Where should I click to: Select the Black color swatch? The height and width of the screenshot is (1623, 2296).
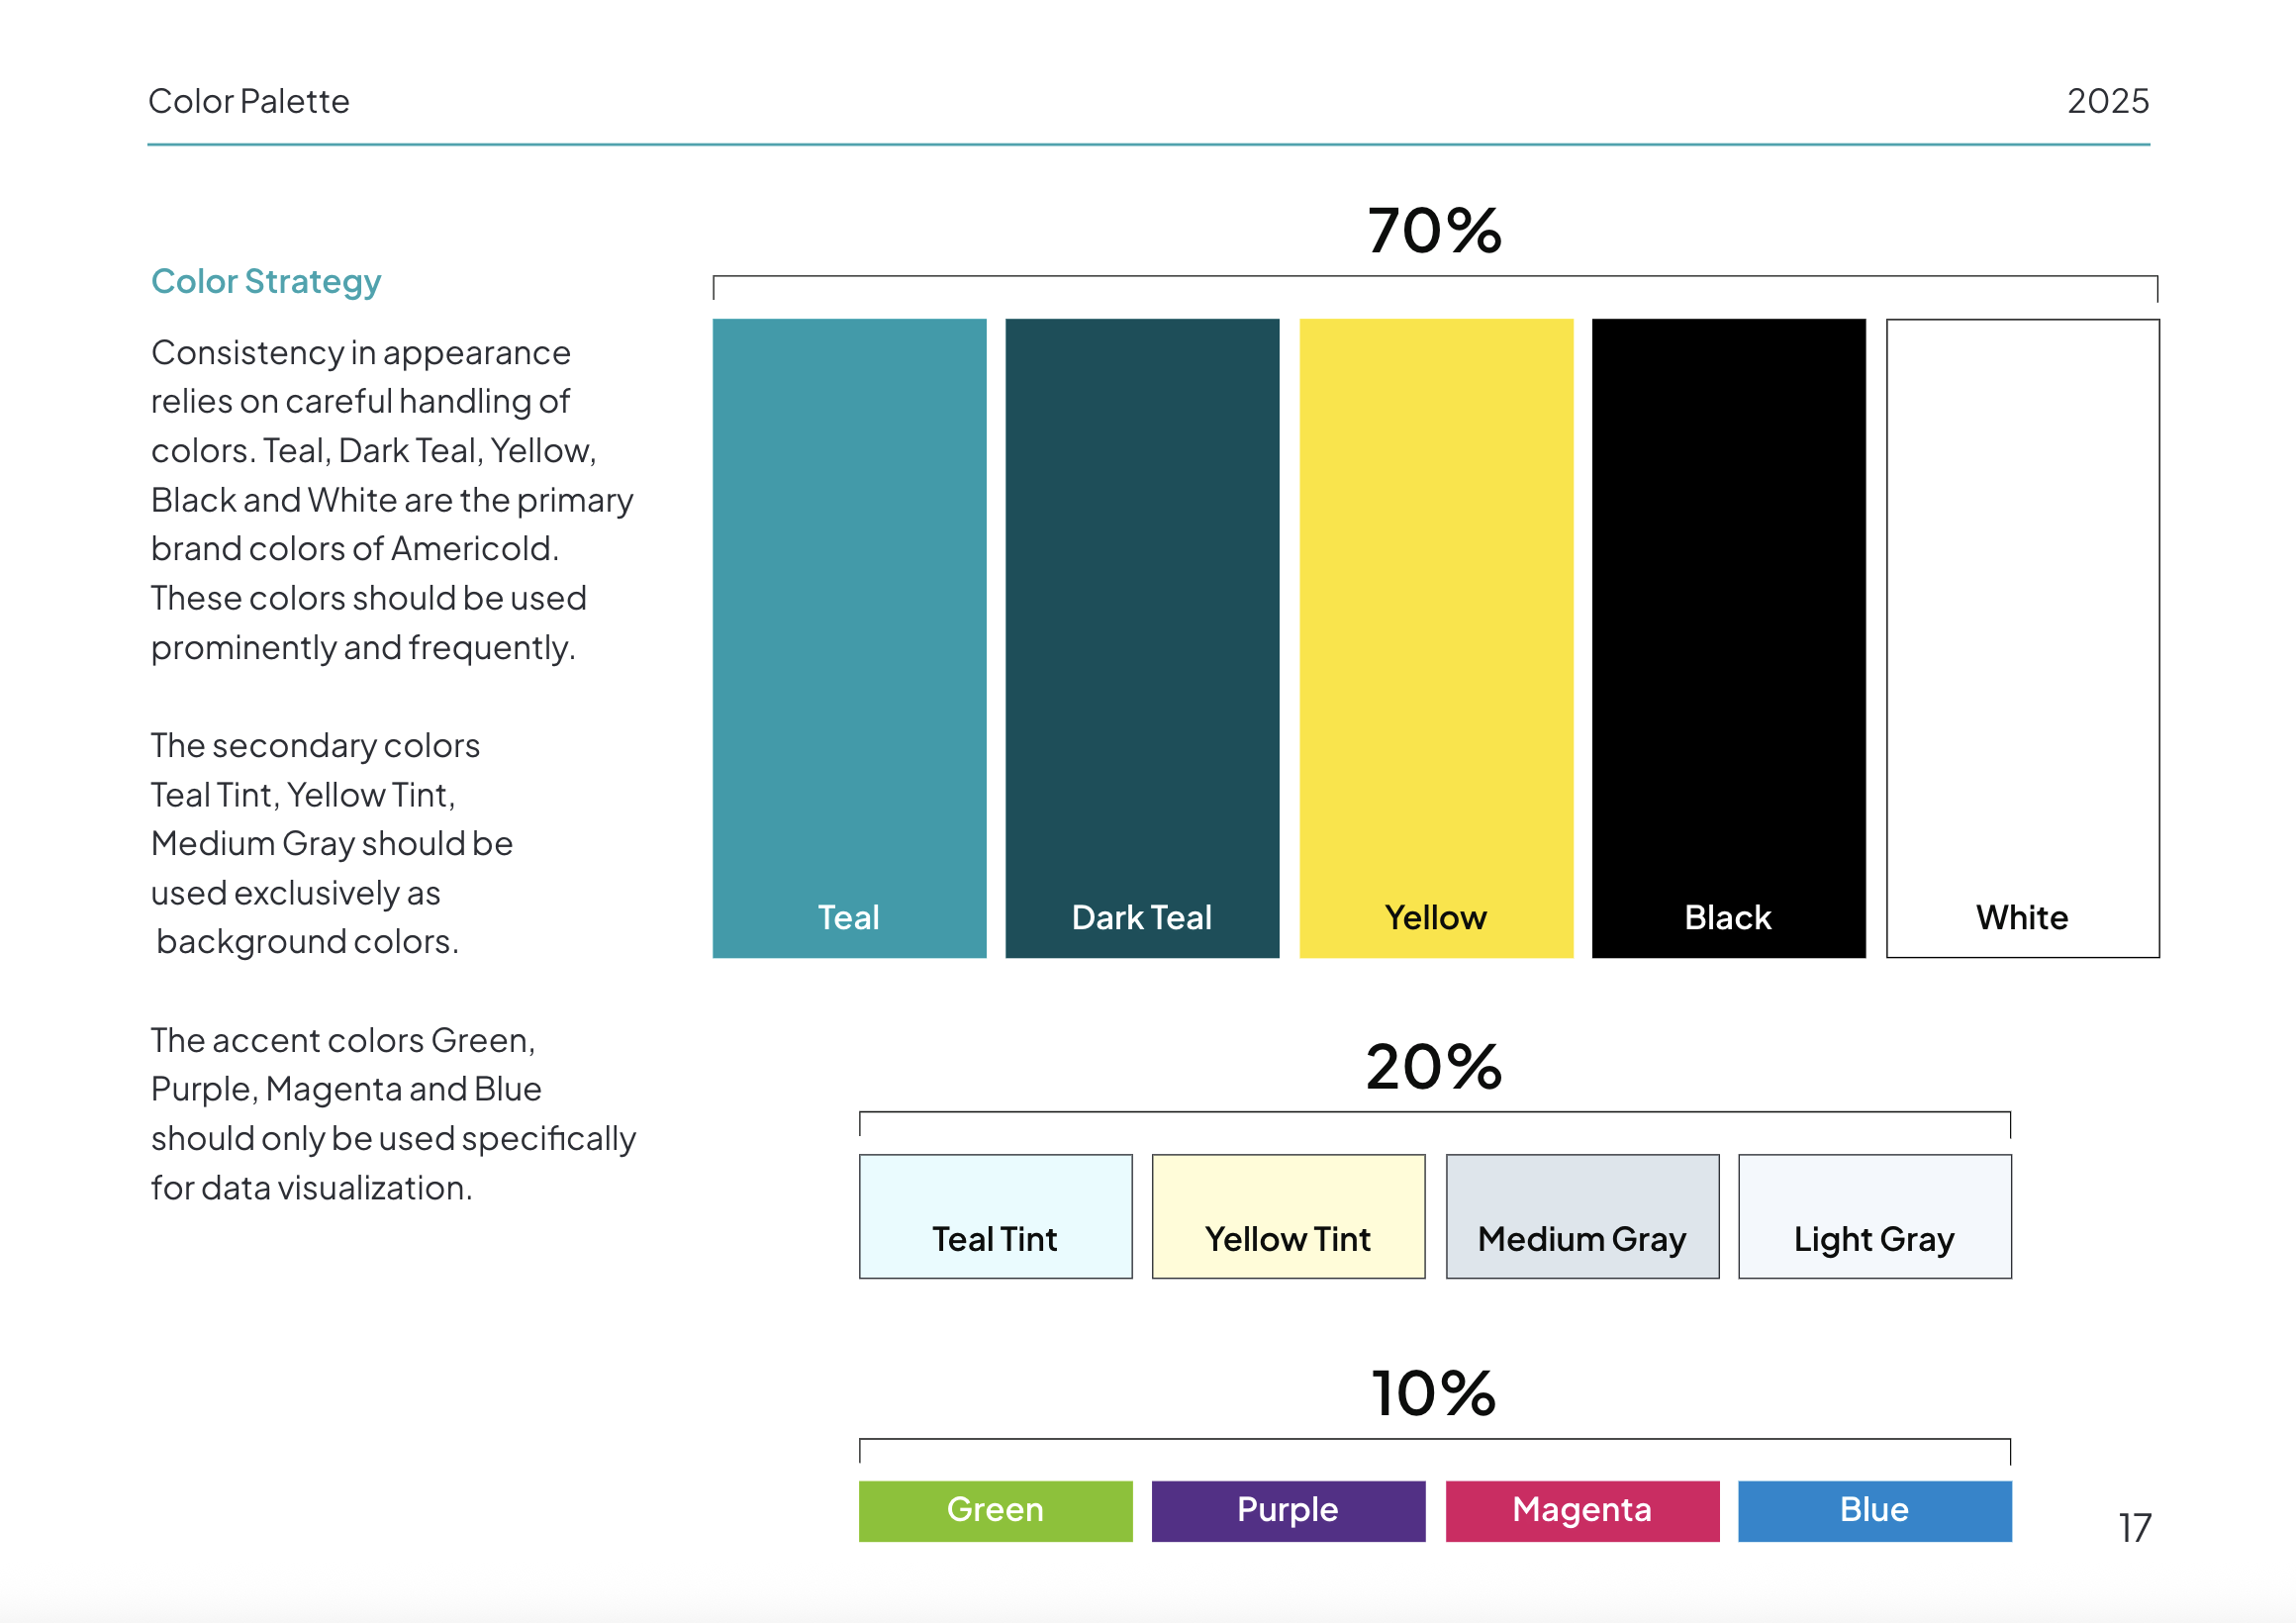point(1729,638)
